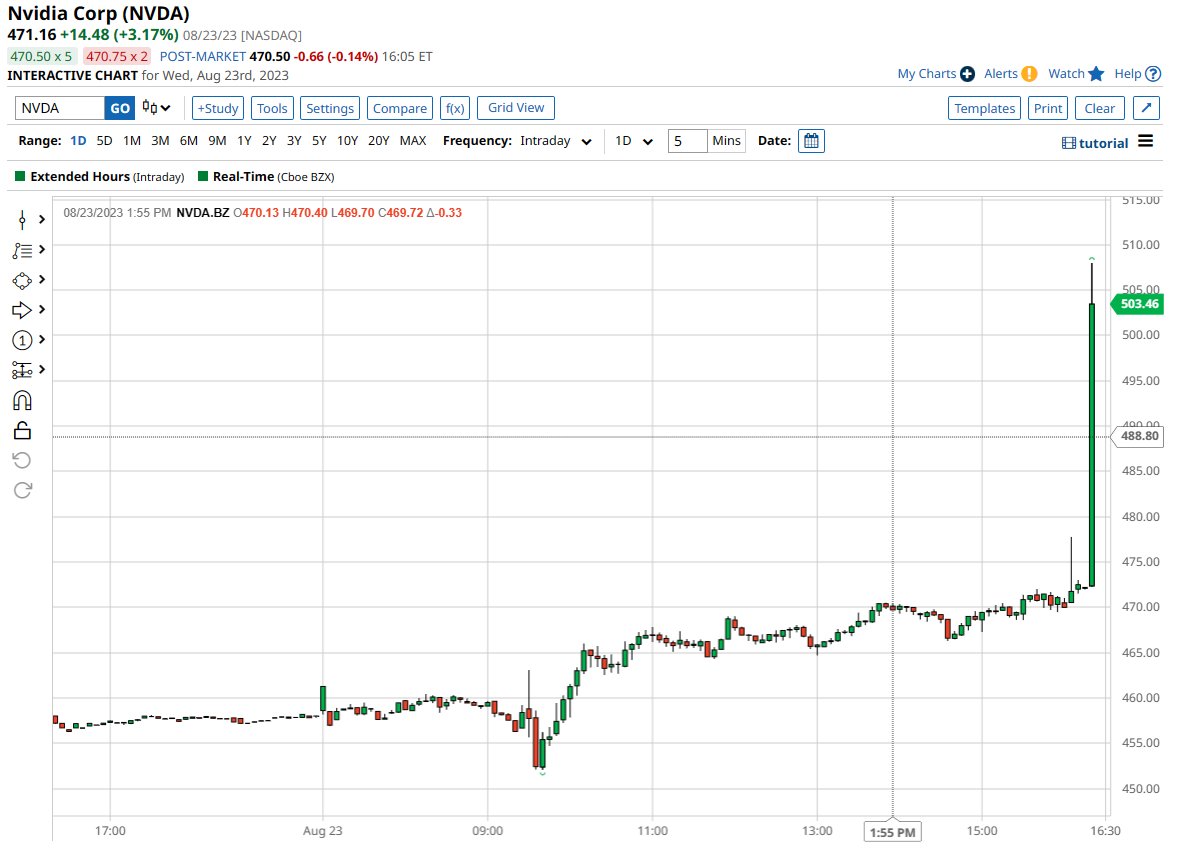This screenshot has height=852, width=1190.
Task: Click the green 470.50 x 5 bid box
Action: tap(41, 56)
